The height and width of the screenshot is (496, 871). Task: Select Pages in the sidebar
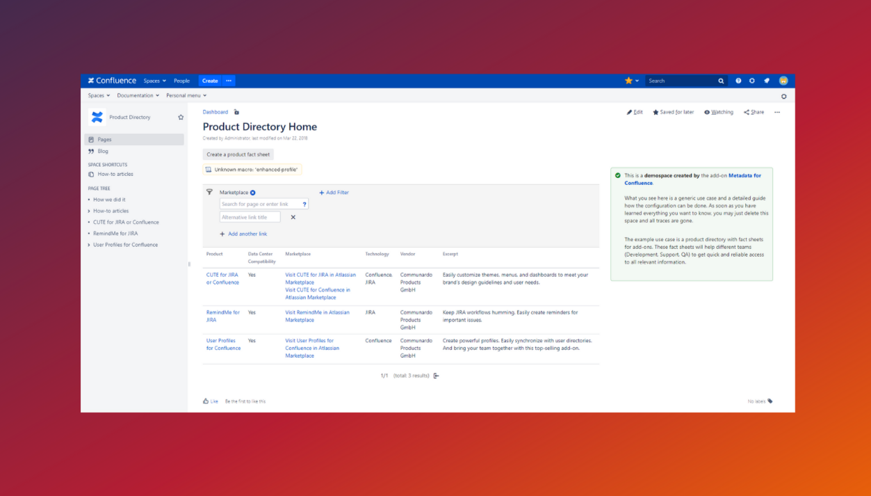[134, 139]
